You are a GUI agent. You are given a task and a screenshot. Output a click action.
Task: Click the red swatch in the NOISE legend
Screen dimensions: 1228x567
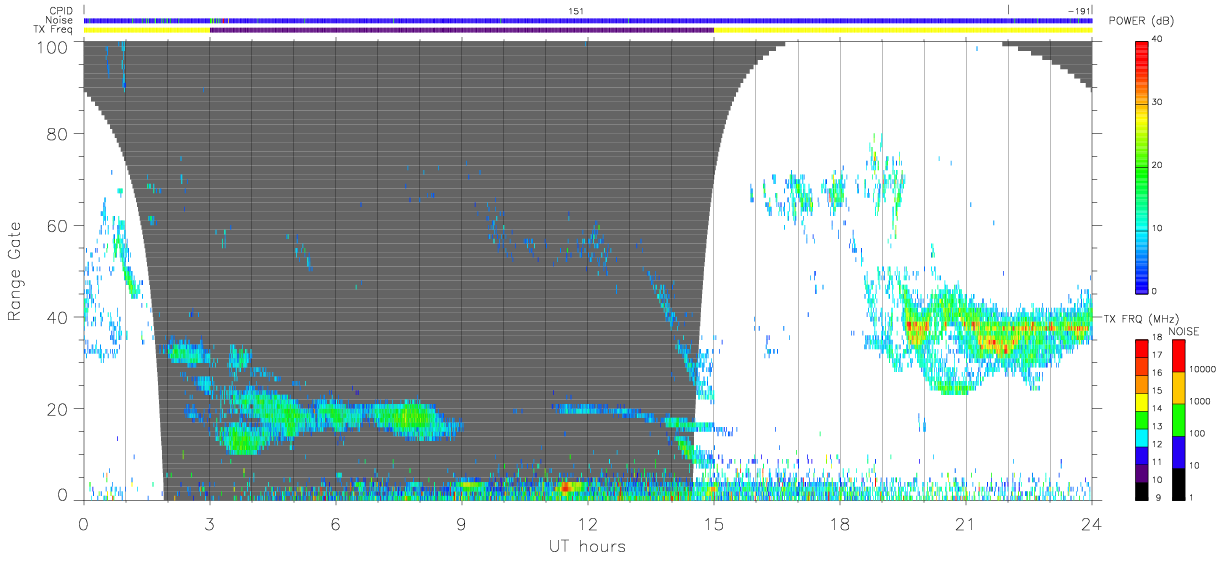(x=1178, y=355)
